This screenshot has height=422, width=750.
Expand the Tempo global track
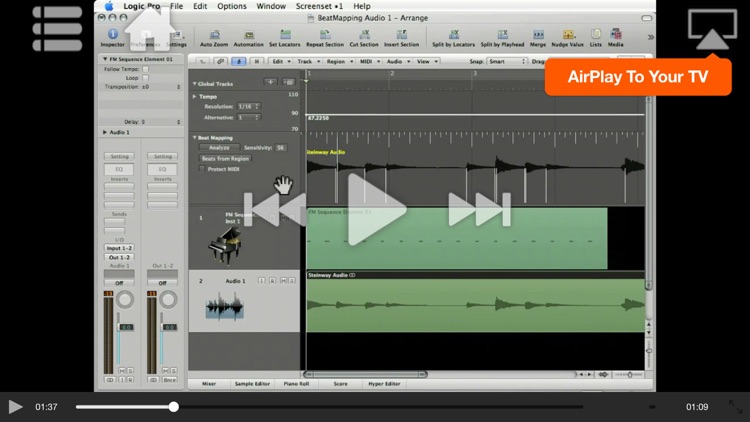click(195, 97)
